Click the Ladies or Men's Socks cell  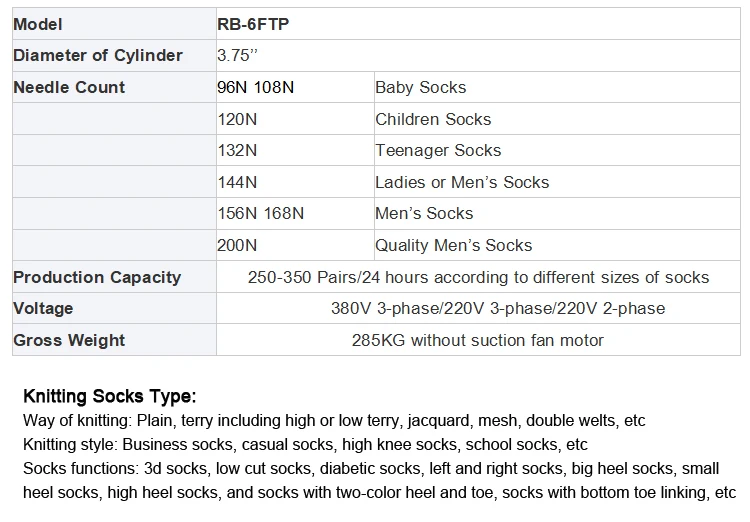(462, 183)
